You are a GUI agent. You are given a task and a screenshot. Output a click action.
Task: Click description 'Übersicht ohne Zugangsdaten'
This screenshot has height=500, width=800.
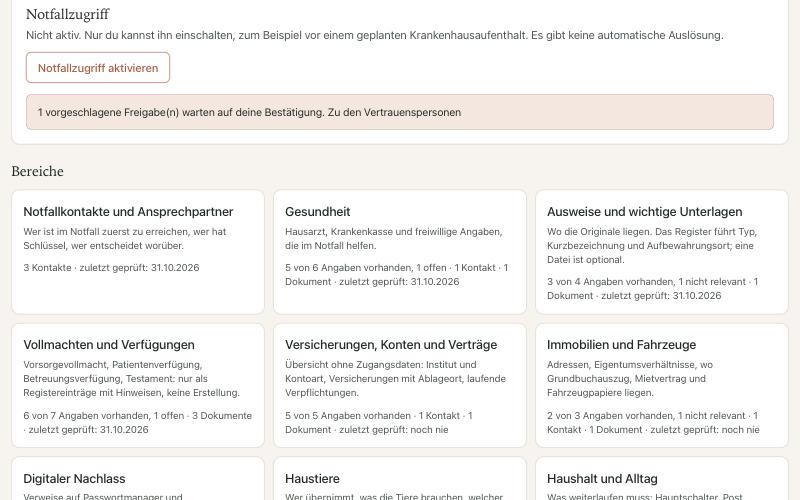[x=395, y=379]
